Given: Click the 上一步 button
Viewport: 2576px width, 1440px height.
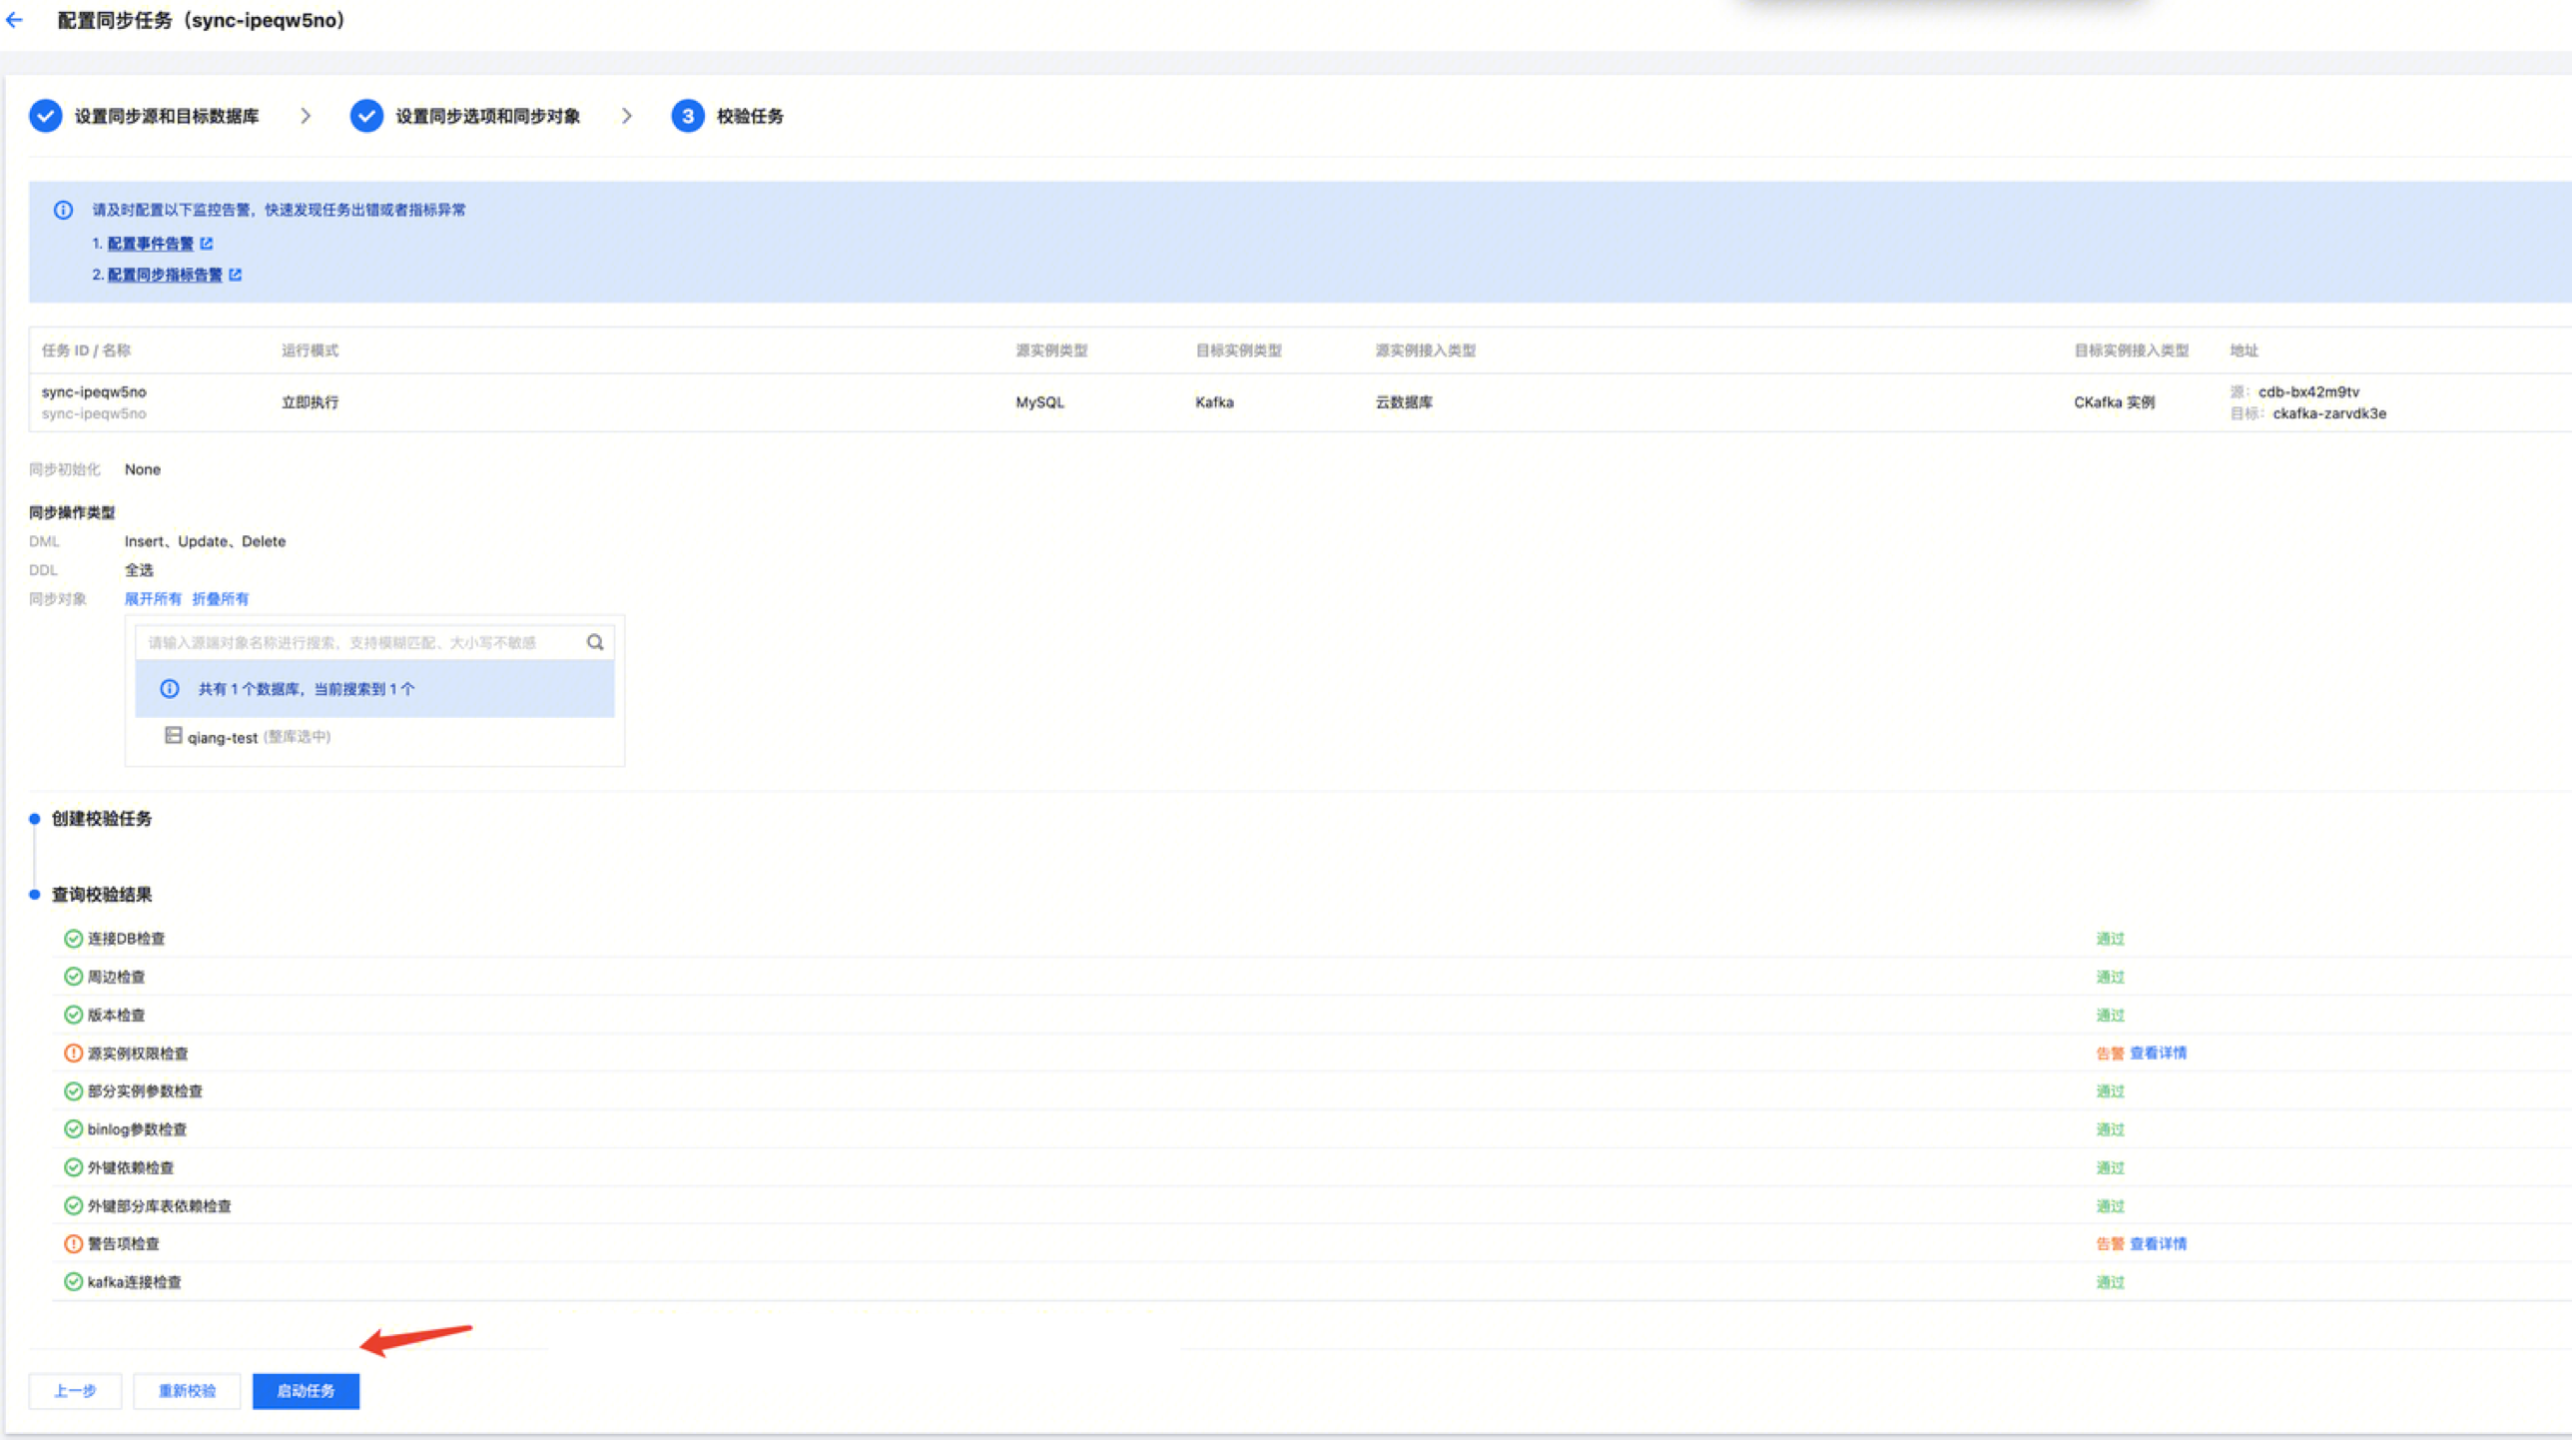Looking at the screenshot, I should coord(75,1391).
